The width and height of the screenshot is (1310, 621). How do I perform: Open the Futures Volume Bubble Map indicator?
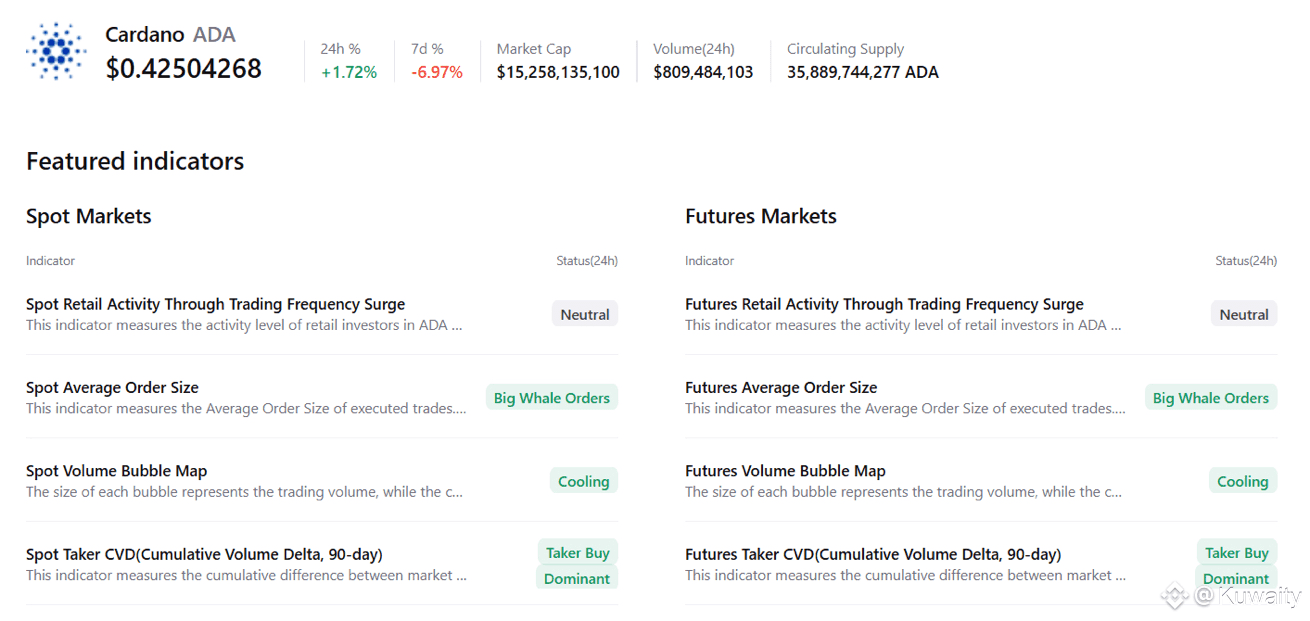[785, 471]
